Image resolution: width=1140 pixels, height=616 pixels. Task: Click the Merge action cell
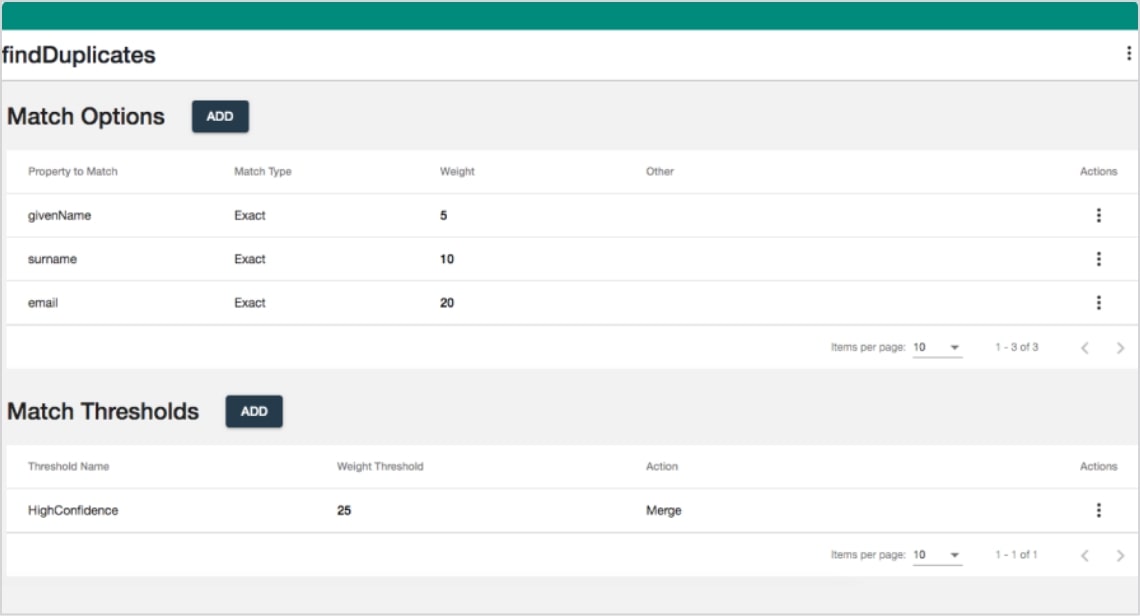(x=664, y=511)
